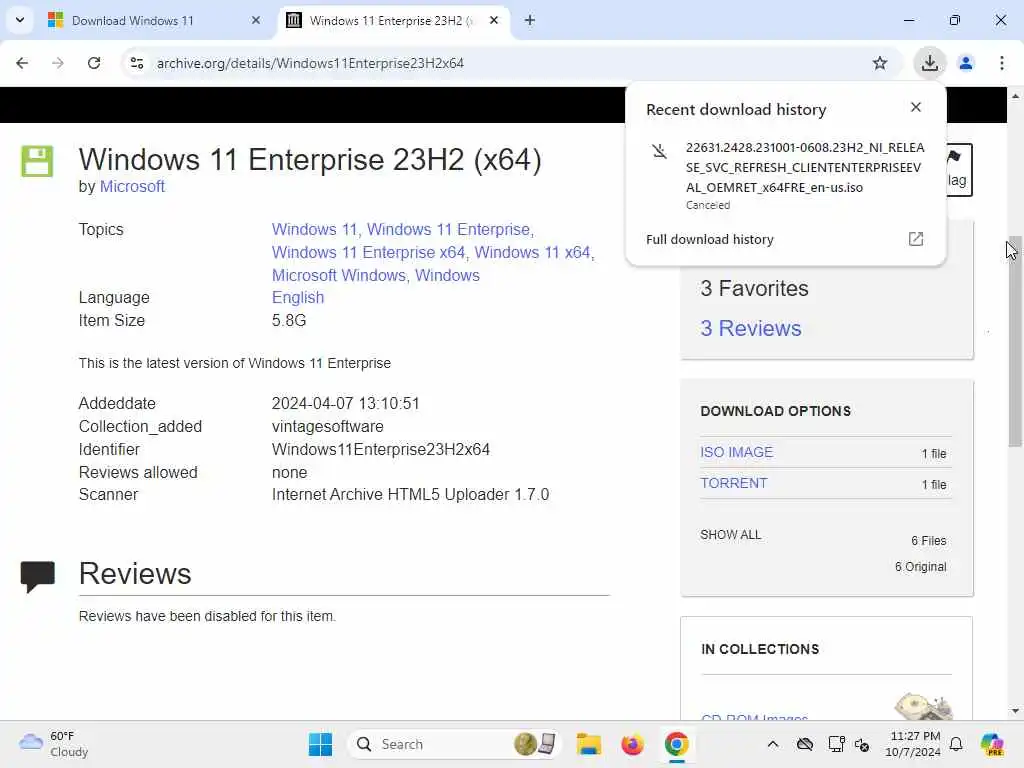The height and width of the screenshot is (768, 1024).
Task: Close the Recent download history popup
Action: (x=916, y=107)
